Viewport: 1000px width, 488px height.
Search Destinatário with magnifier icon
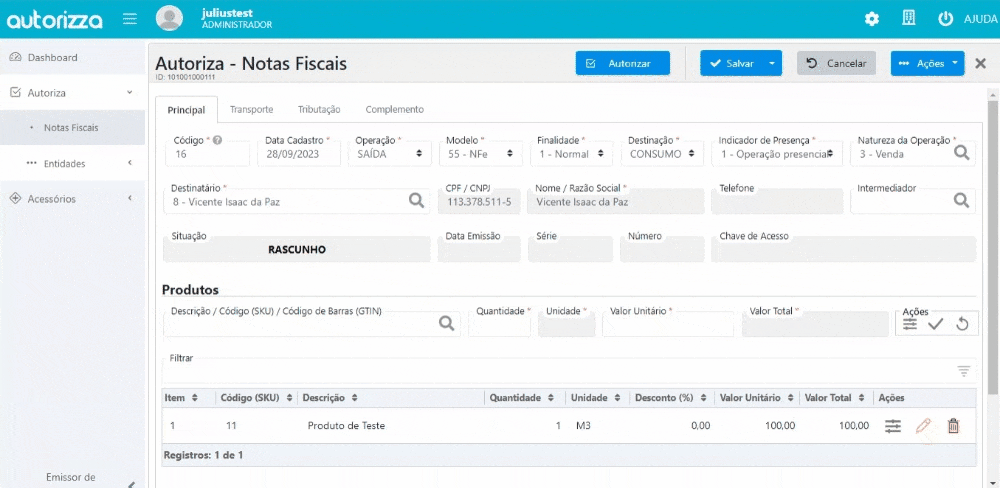416,201
